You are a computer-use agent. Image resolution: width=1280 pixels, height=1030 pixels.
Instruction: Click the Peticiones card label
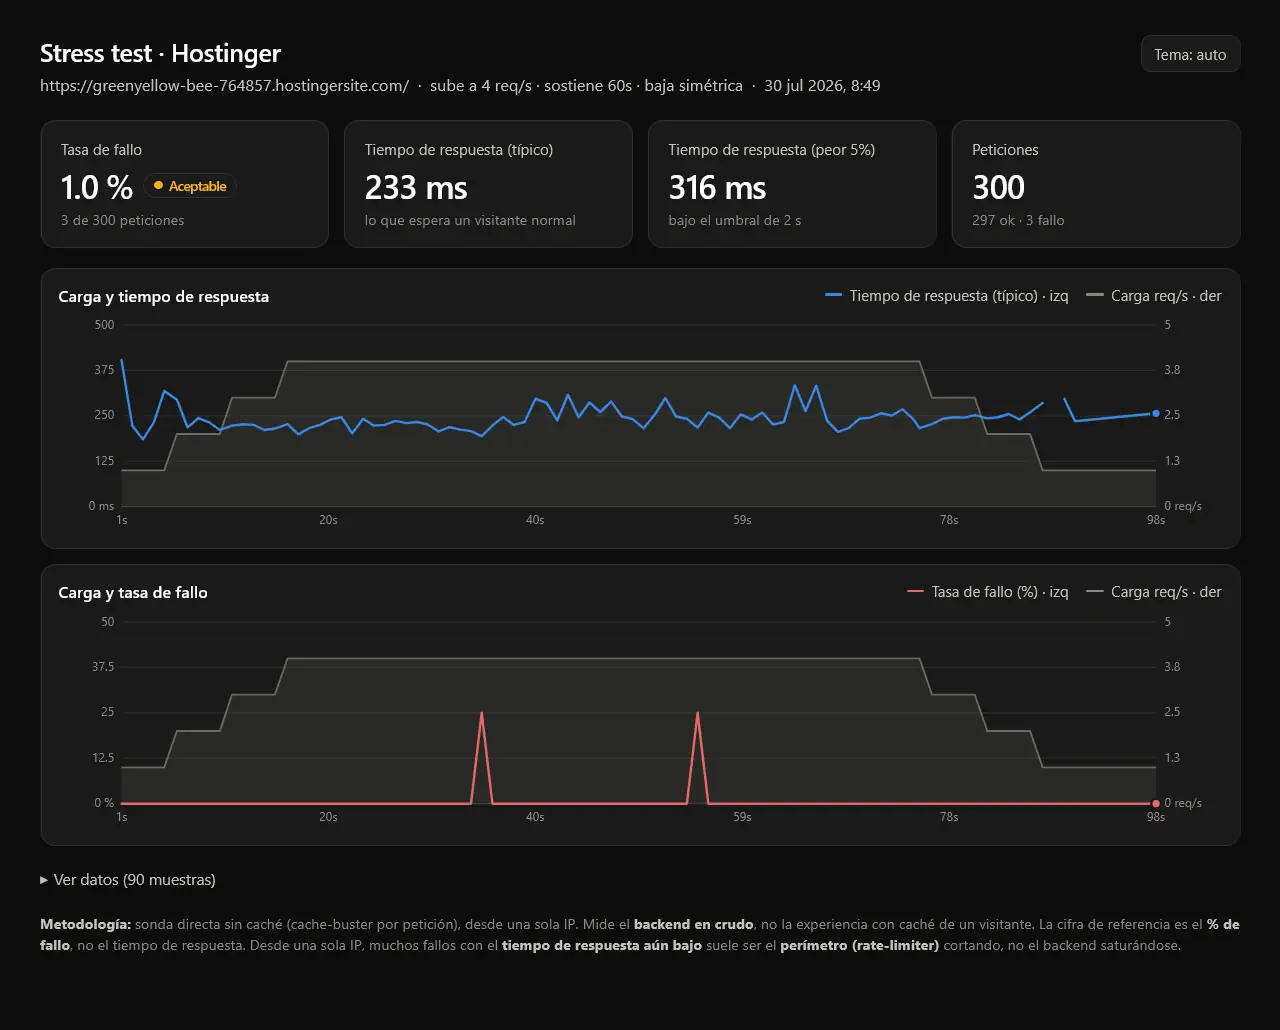coord(1005,150)
